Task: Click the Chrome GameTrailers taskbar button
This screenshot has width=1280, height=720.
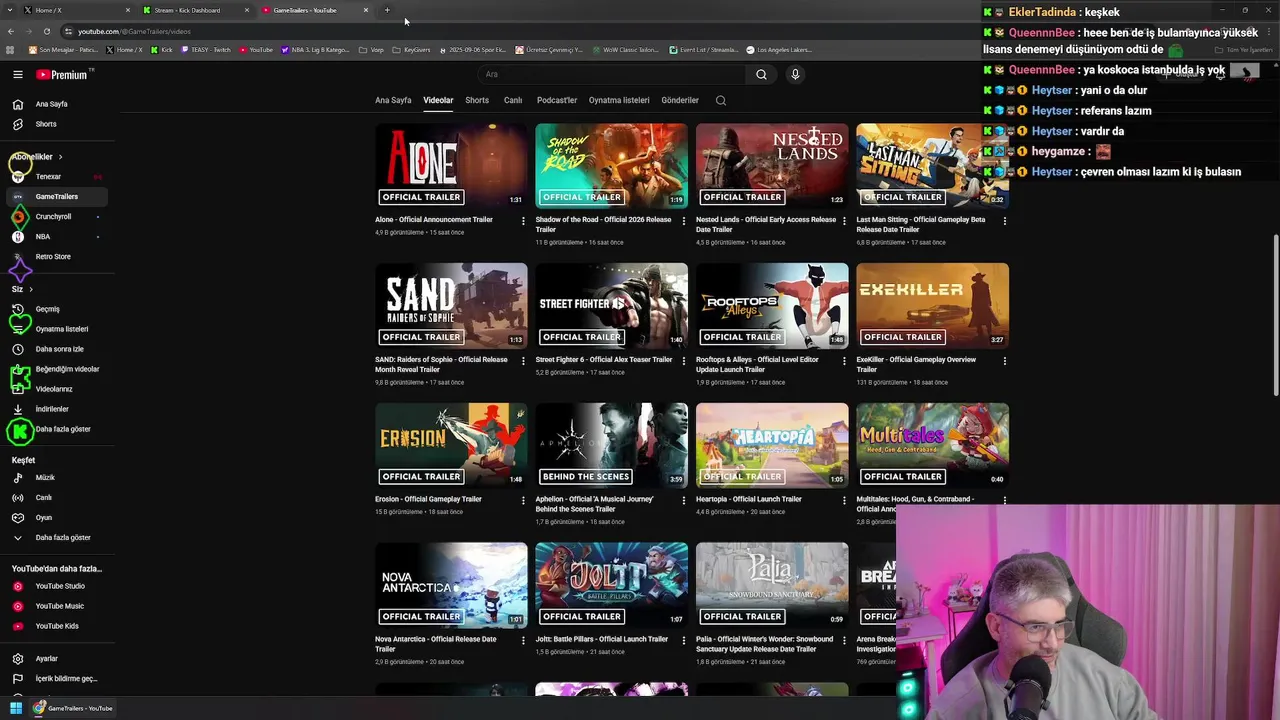Action: click(x=73, y=708)
